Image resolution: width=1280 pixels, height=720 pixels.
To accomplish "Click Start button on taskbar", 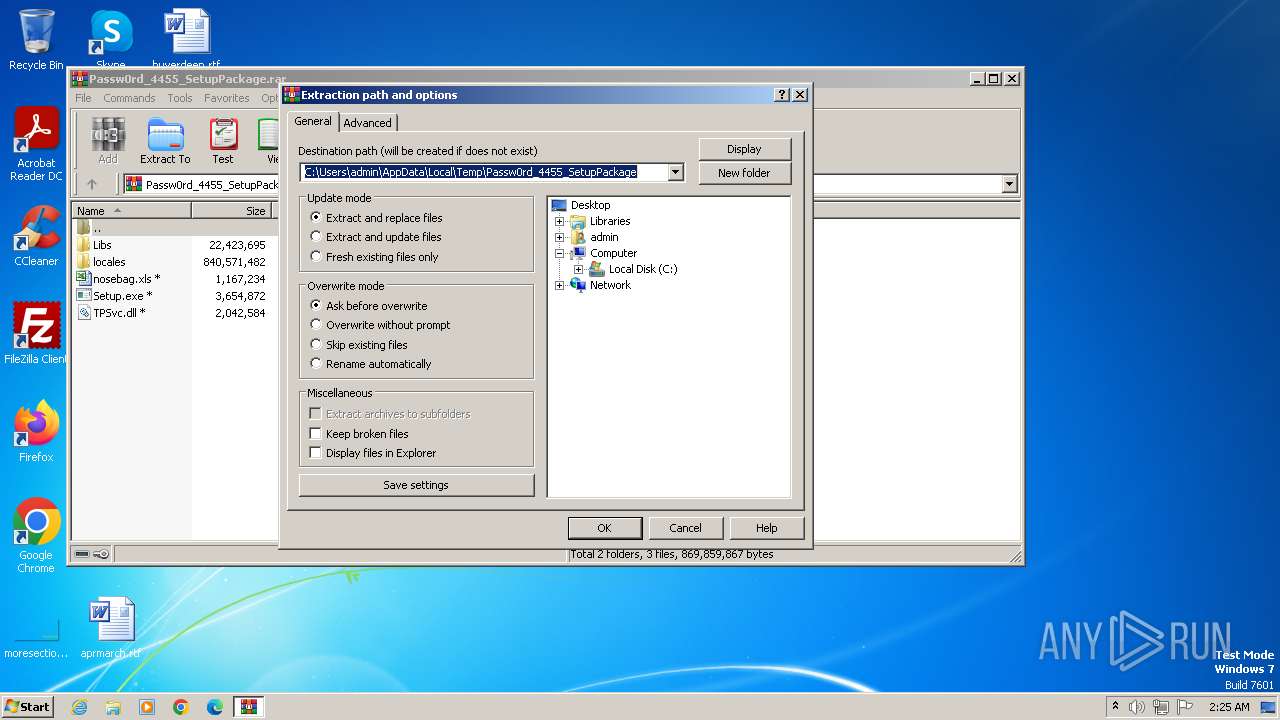I will (x=27, y=707).
